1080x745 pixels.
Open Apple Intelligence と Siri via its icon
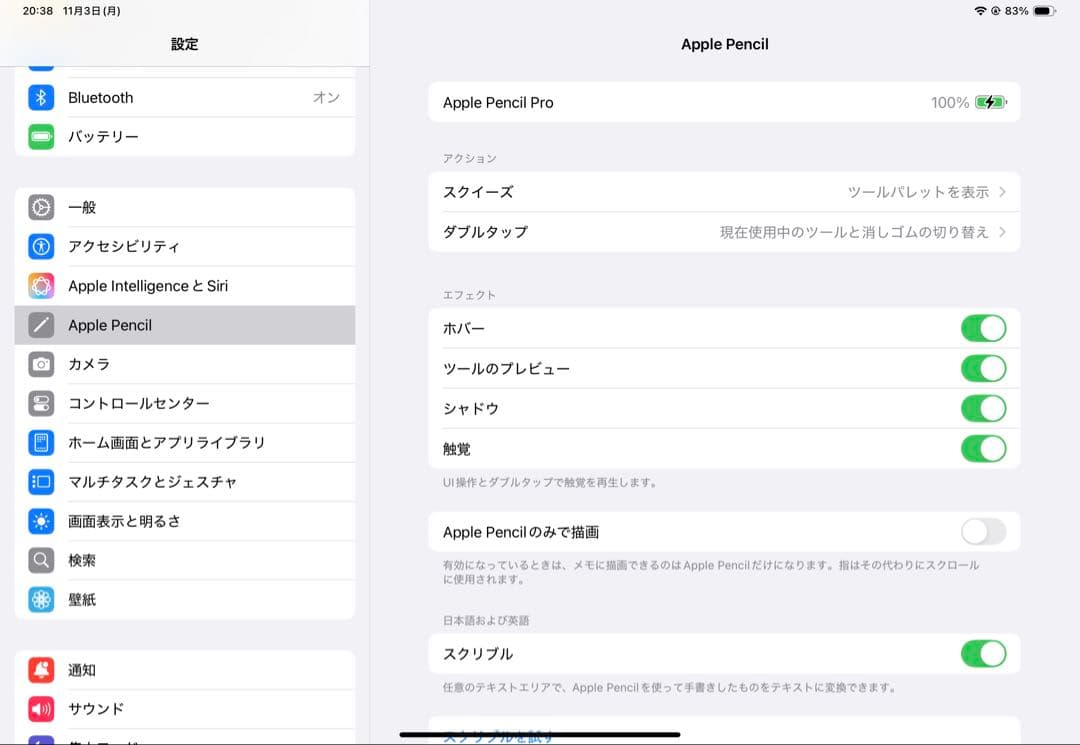[x=41, y=285]
